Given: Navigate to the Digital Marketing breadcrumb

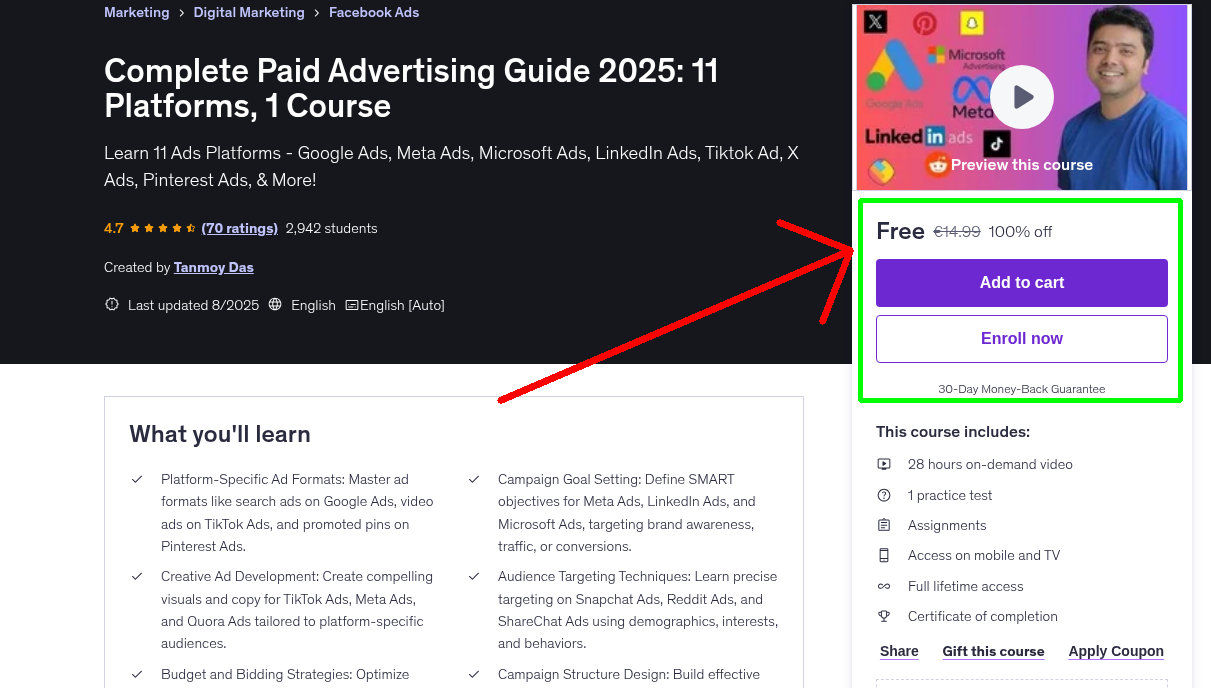Looking at the screenshot, I should 248,12.
